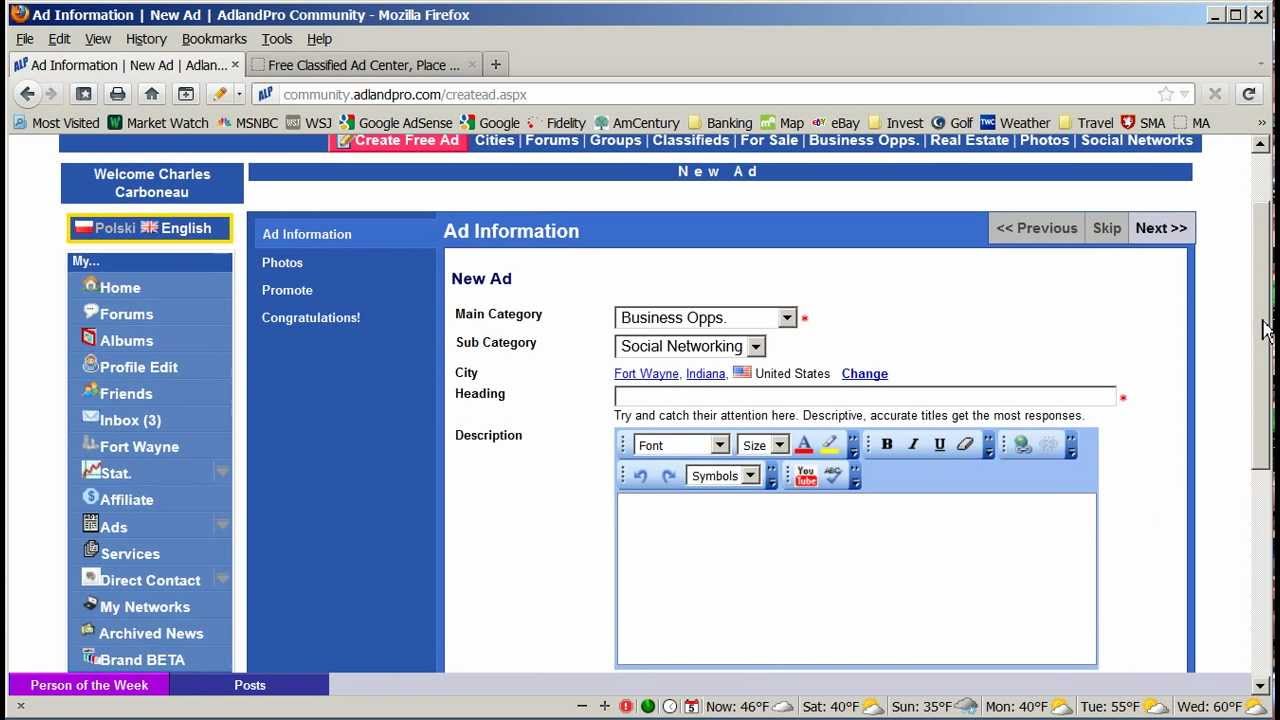Open the Main Category dropdown
The image size is (1280, 720).
[786, 317]
